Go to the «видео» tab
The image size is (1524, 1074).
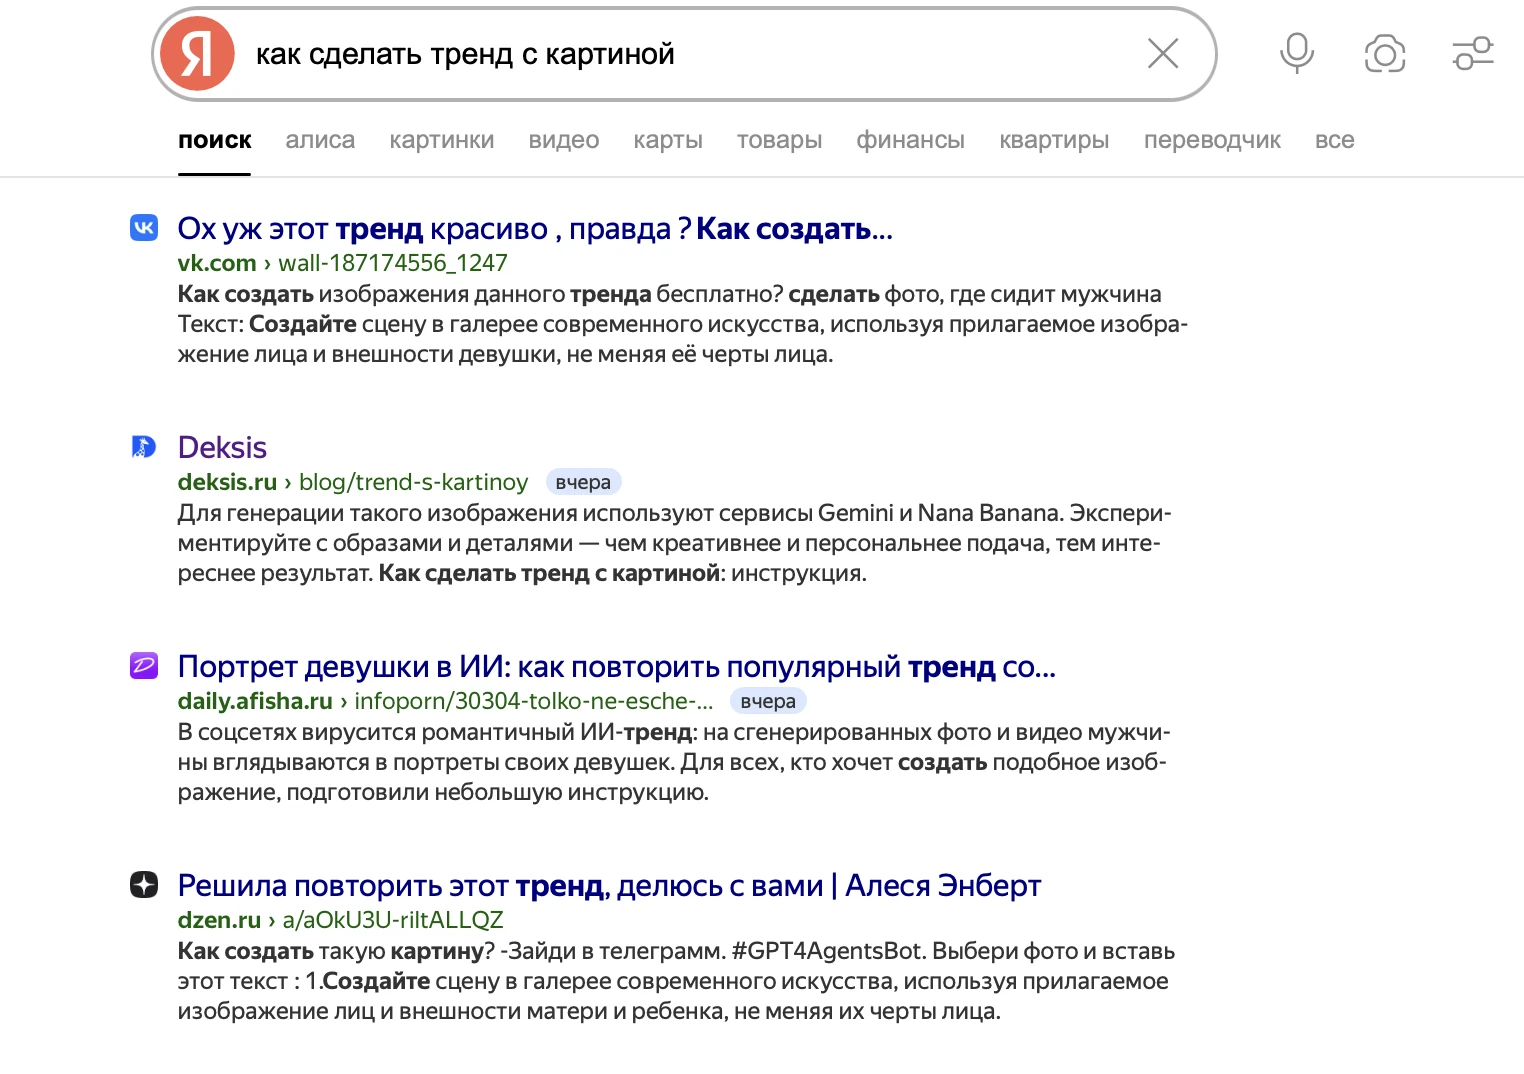563,140
